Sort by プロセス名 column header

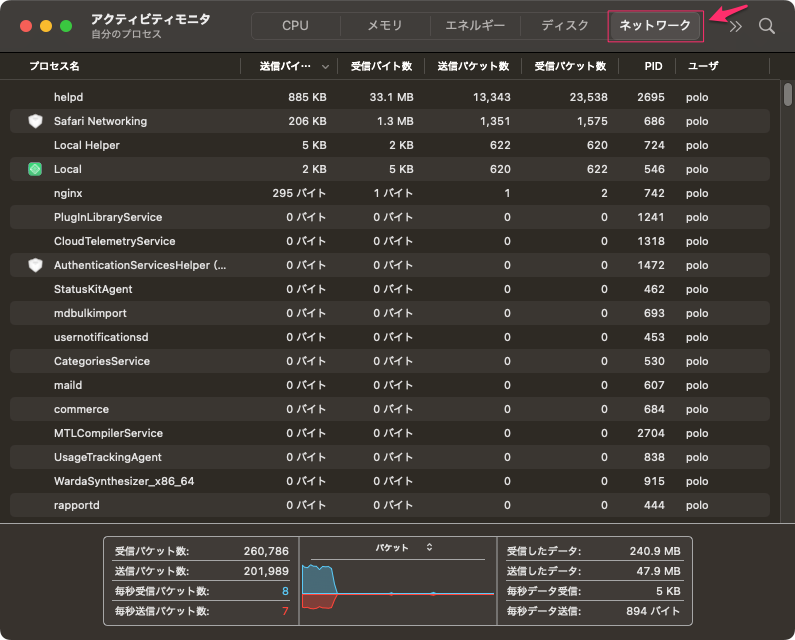(55, 66)
